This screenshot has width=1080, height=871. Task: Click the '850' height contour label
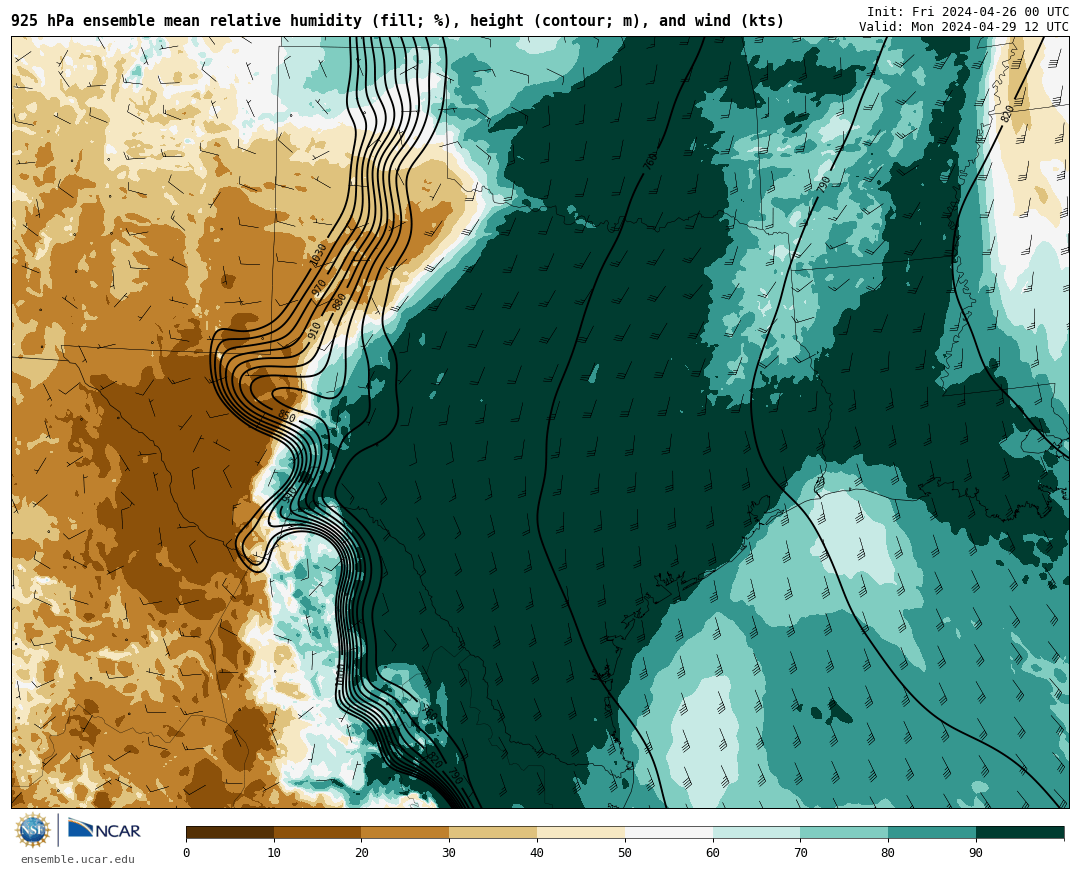pyautogui.click(x=287, y=416)
